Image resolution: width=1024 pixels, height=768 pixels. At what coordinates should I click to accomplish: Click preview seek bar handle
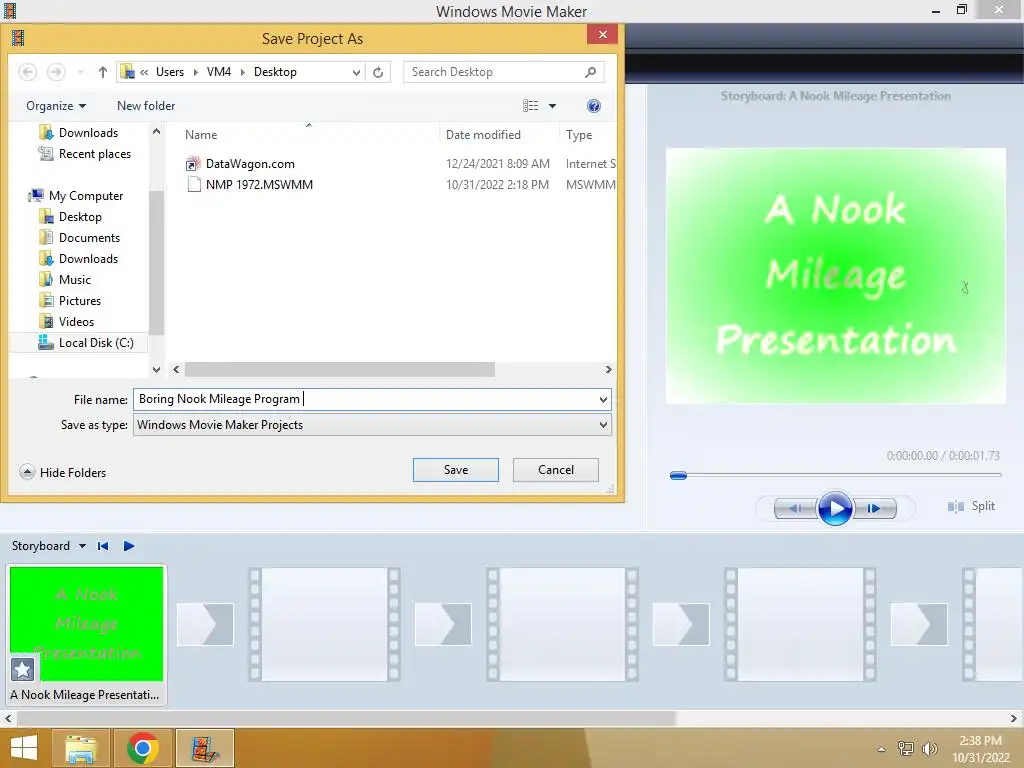(x=679, y=475)
